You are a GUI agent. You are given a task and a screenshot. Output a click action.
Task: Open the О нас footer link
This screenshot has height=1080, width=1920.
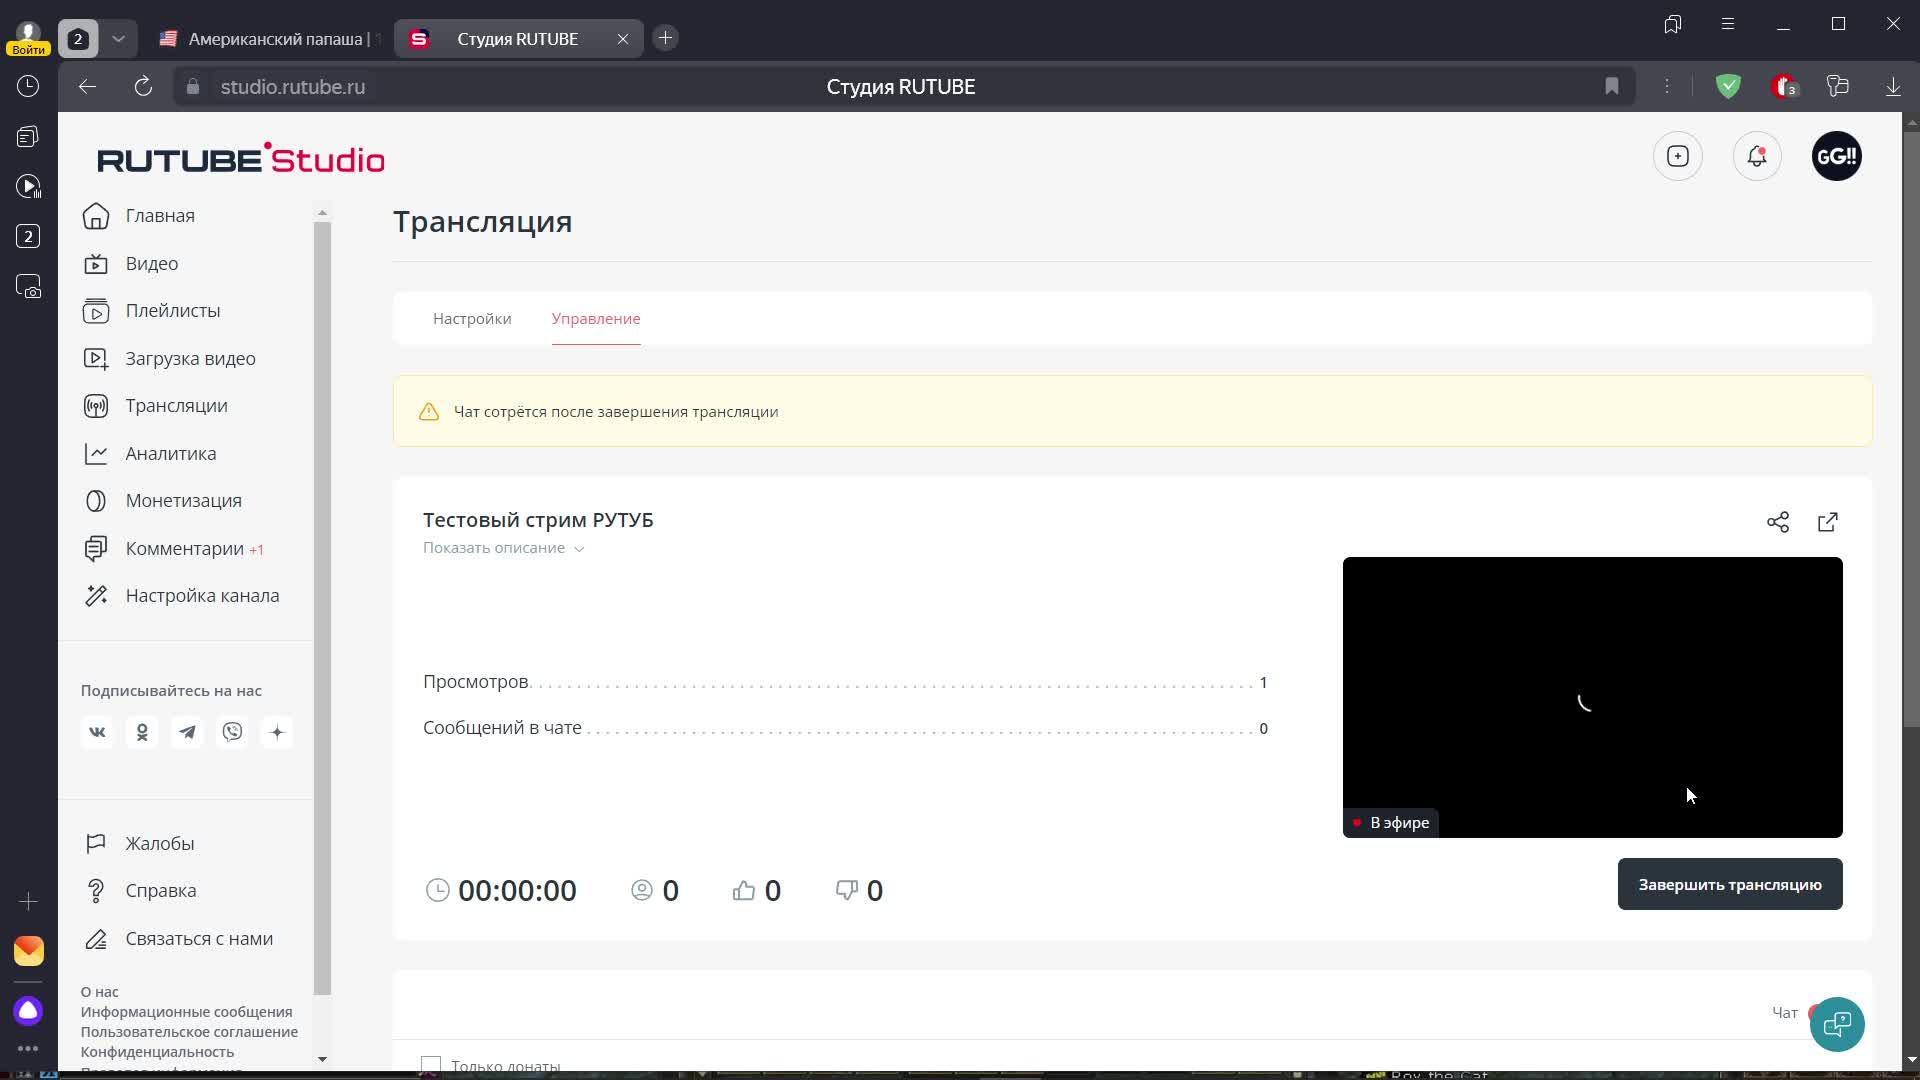click(100, 992)
